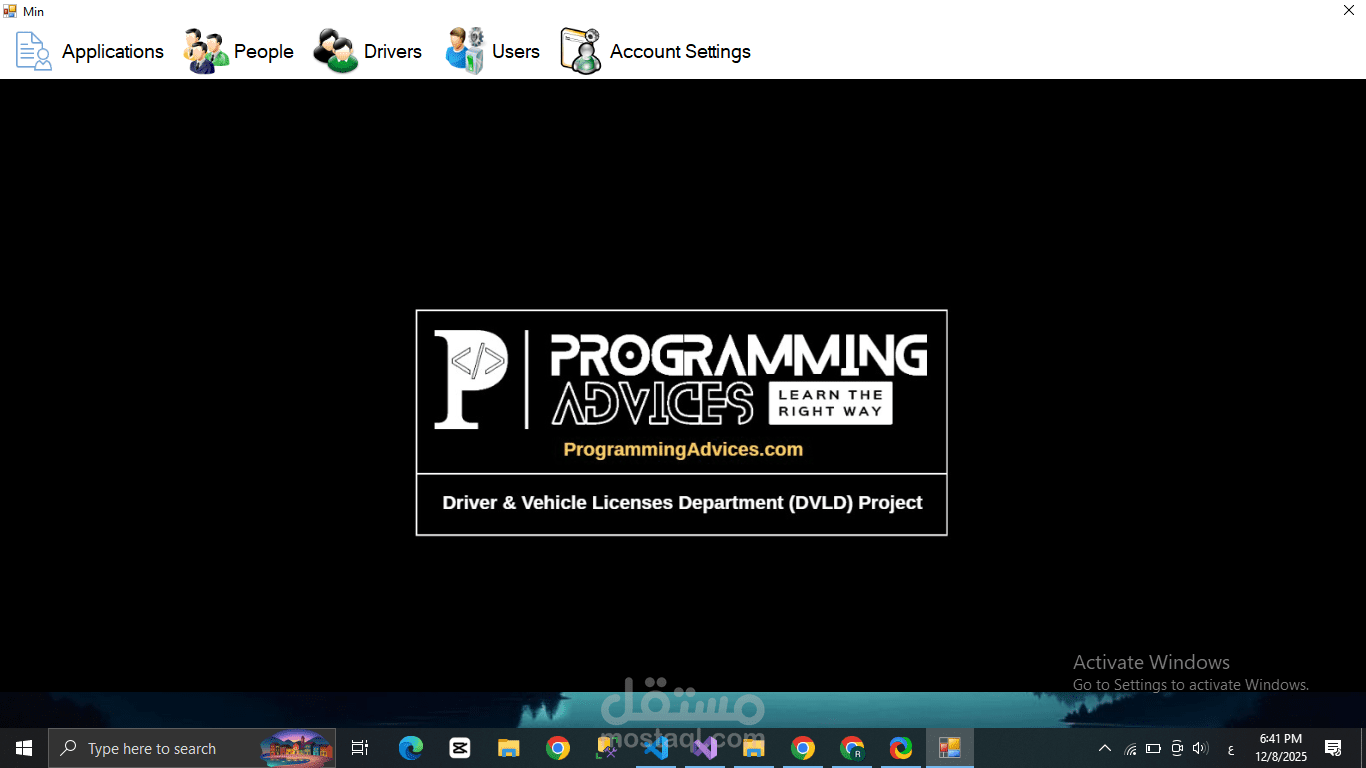Open the multicolored swirl browser icon
Image resolution: width=1366 pixels, height=768 pixels.
[901, 748]
